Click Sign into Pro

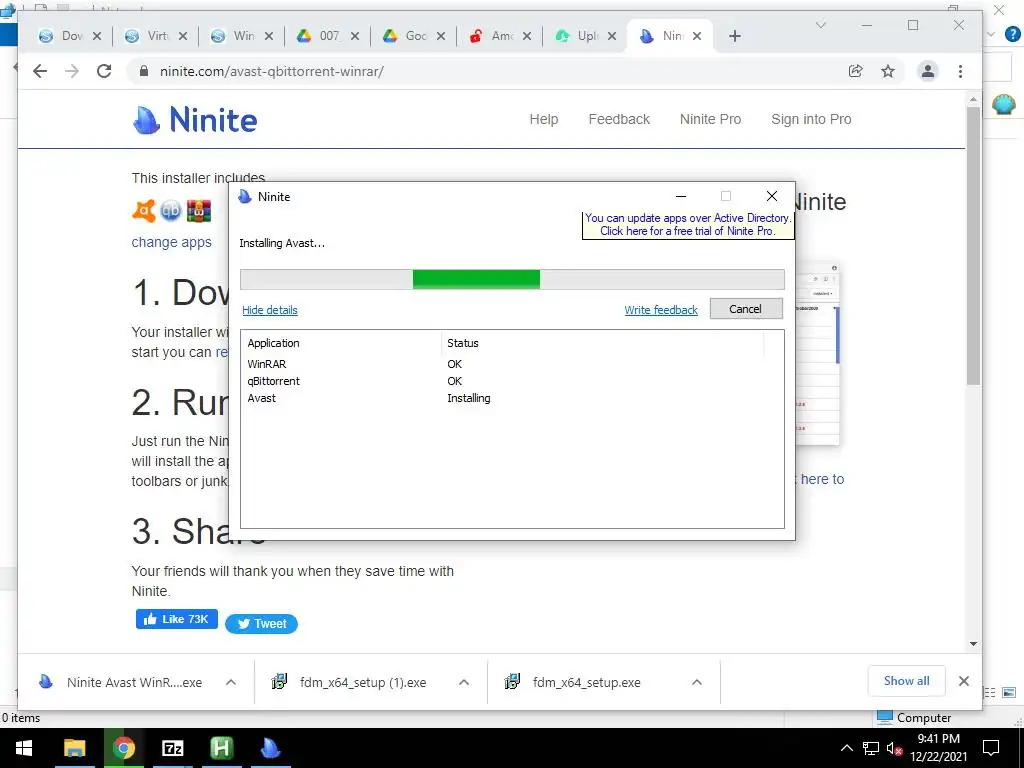coord(811,120)
